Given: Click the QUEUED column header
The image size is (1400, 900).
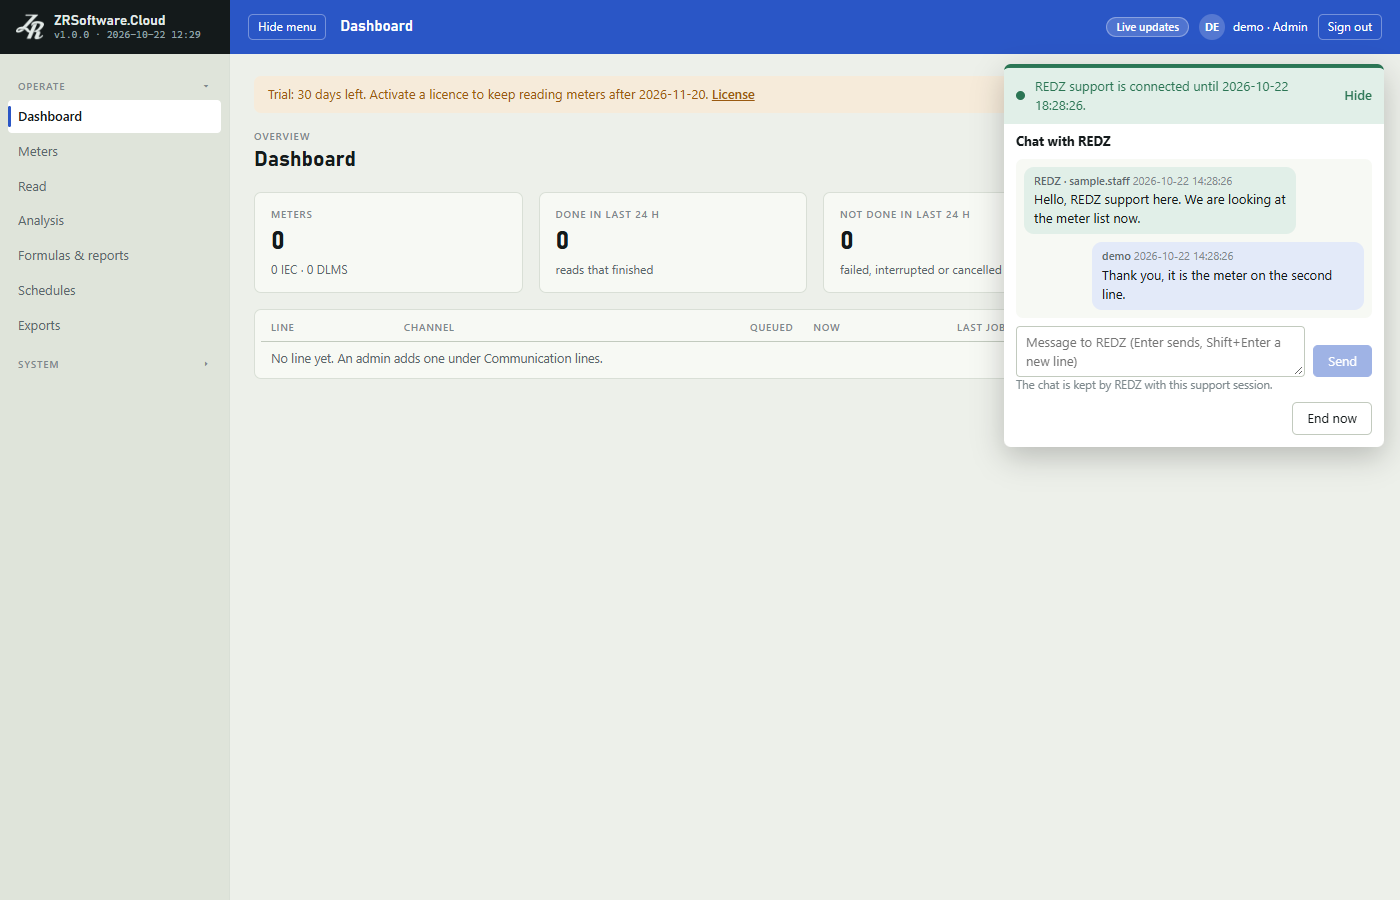Looking at the screenshot, I should click(x=771, y=328).
